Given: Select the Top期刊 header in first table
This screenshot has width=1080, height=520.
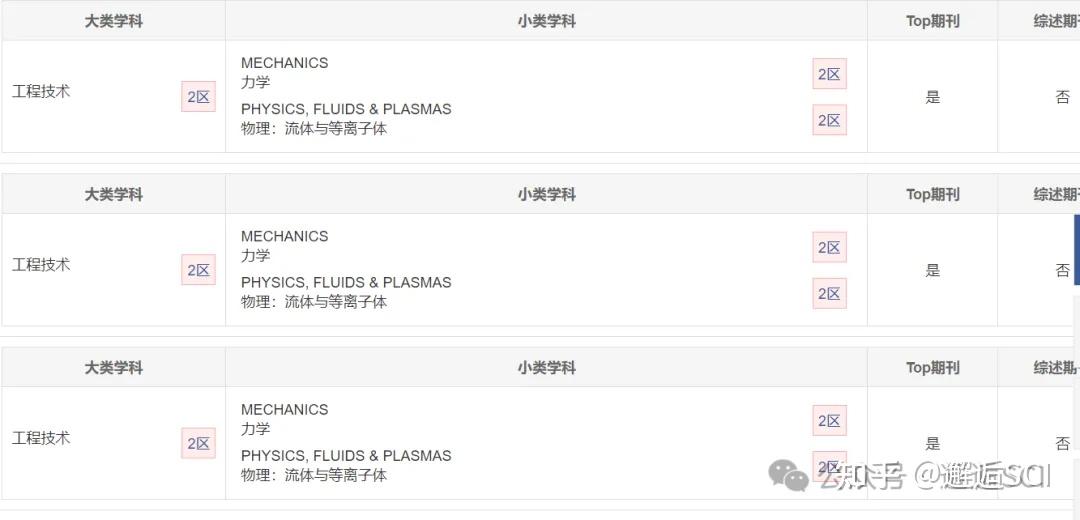Looking at the screenshot, I should click(x=933, y=21).
